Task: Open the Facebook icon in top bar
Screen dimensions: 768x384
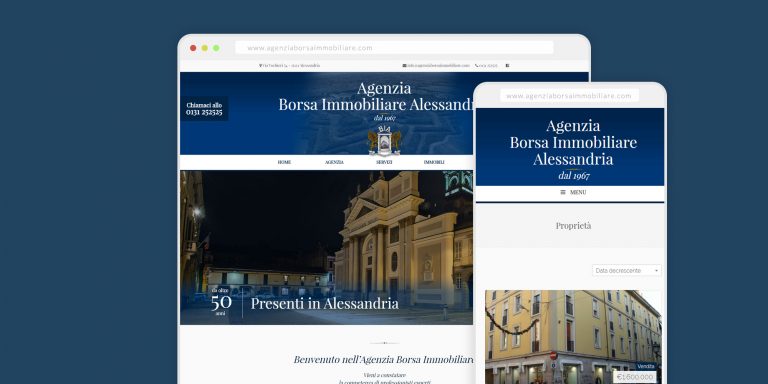Action: click(507, 66)
